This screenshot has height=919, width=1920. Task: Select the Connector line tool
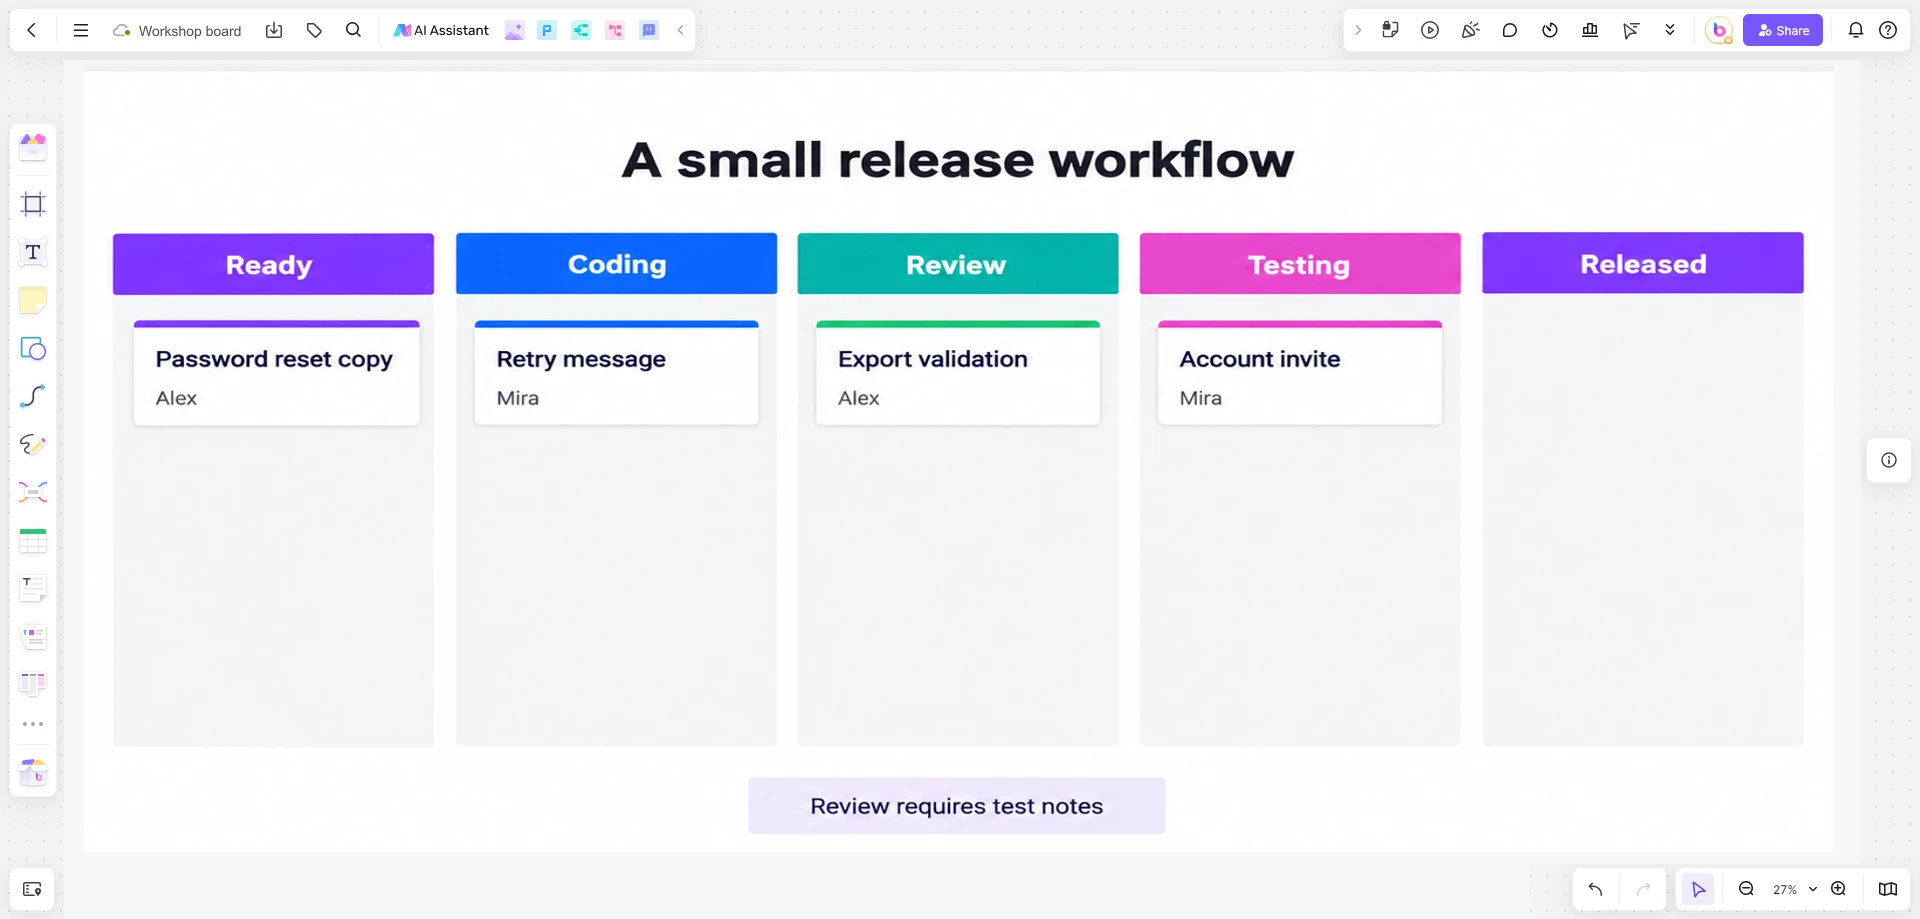pos(33,396)
